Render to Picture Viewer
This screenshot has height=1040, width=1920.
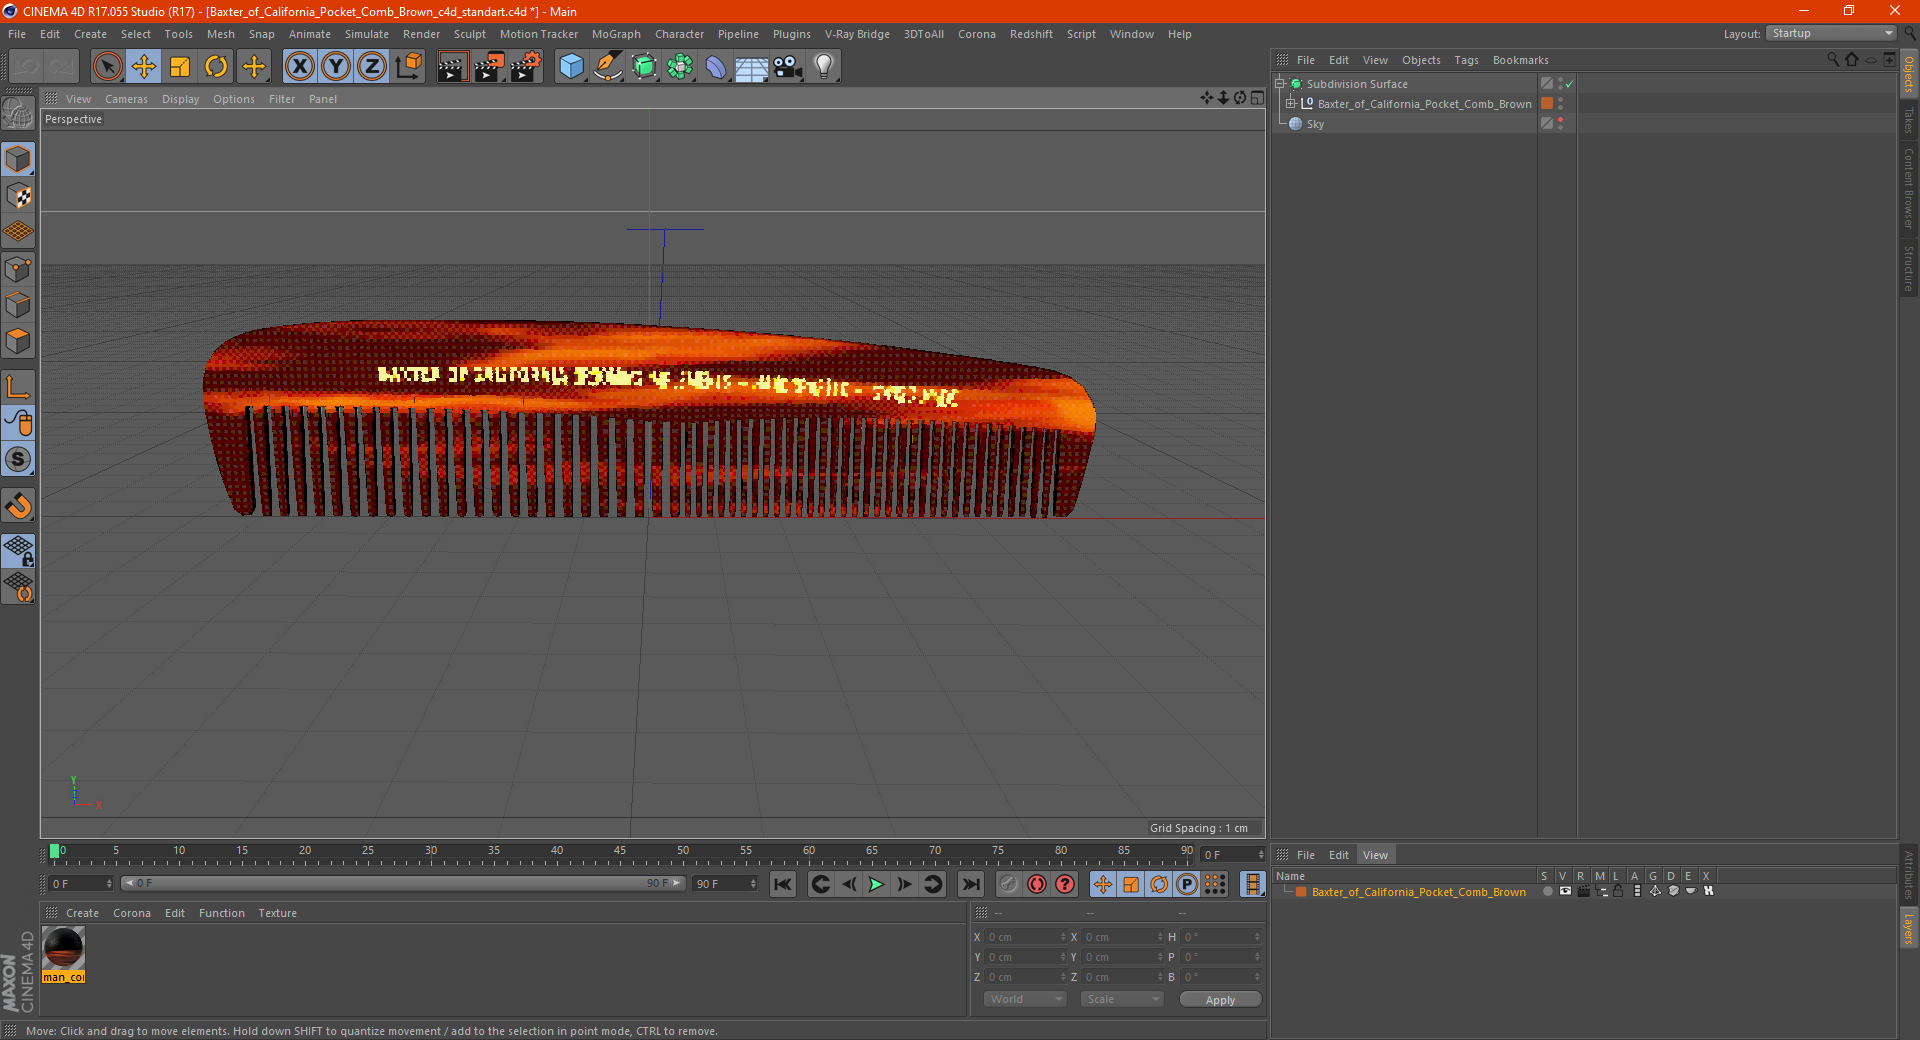point(489,67)
